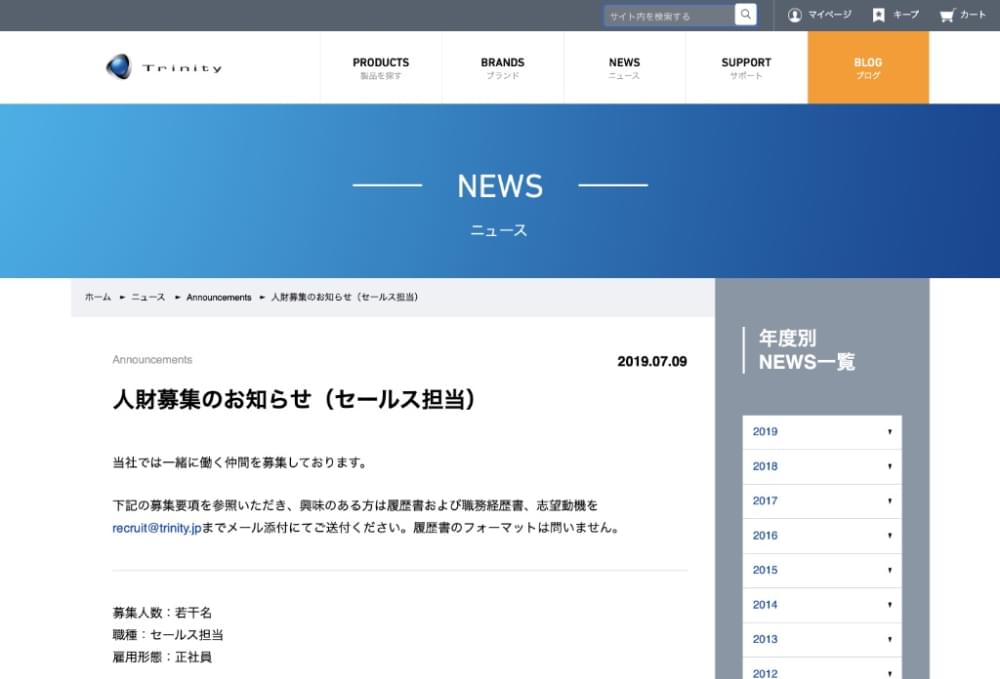The width and height of the screenshot is (1000, 679).
Task: Expand the 2016 news archive
Action: (x=822, y=536)
